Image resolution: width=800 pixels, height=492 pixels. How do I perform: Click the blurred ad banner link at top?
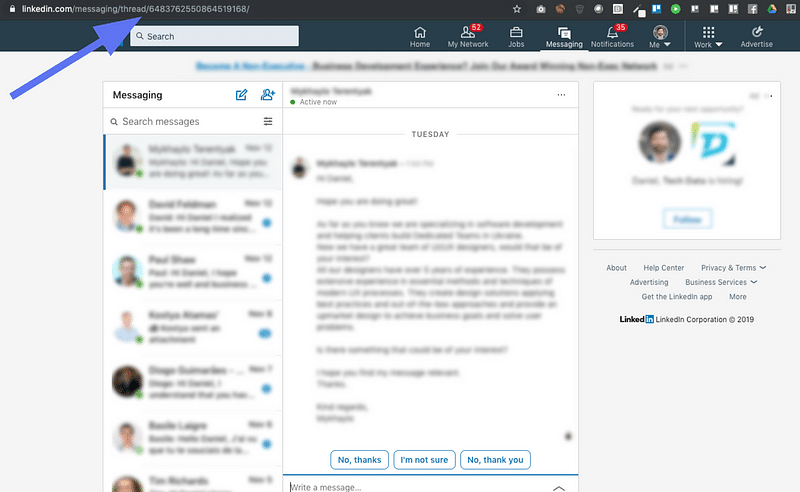[x=427, y=66]
